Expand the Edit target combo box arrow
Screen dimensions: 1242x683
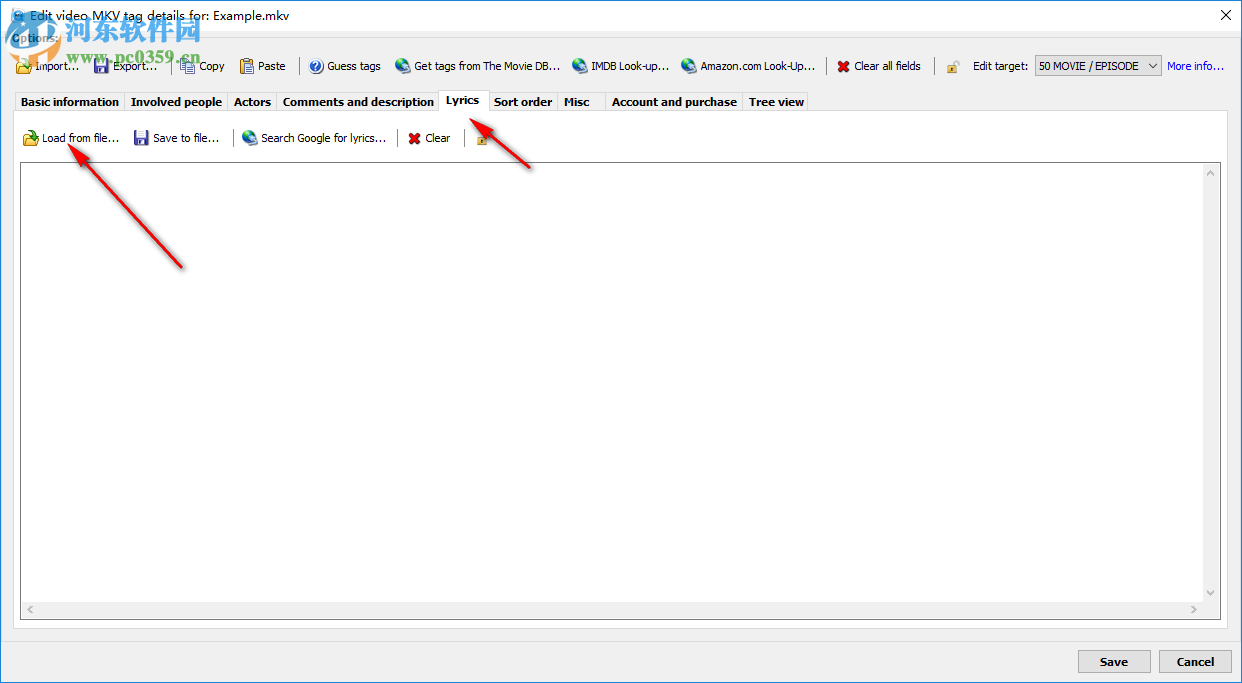[1152, 65]
